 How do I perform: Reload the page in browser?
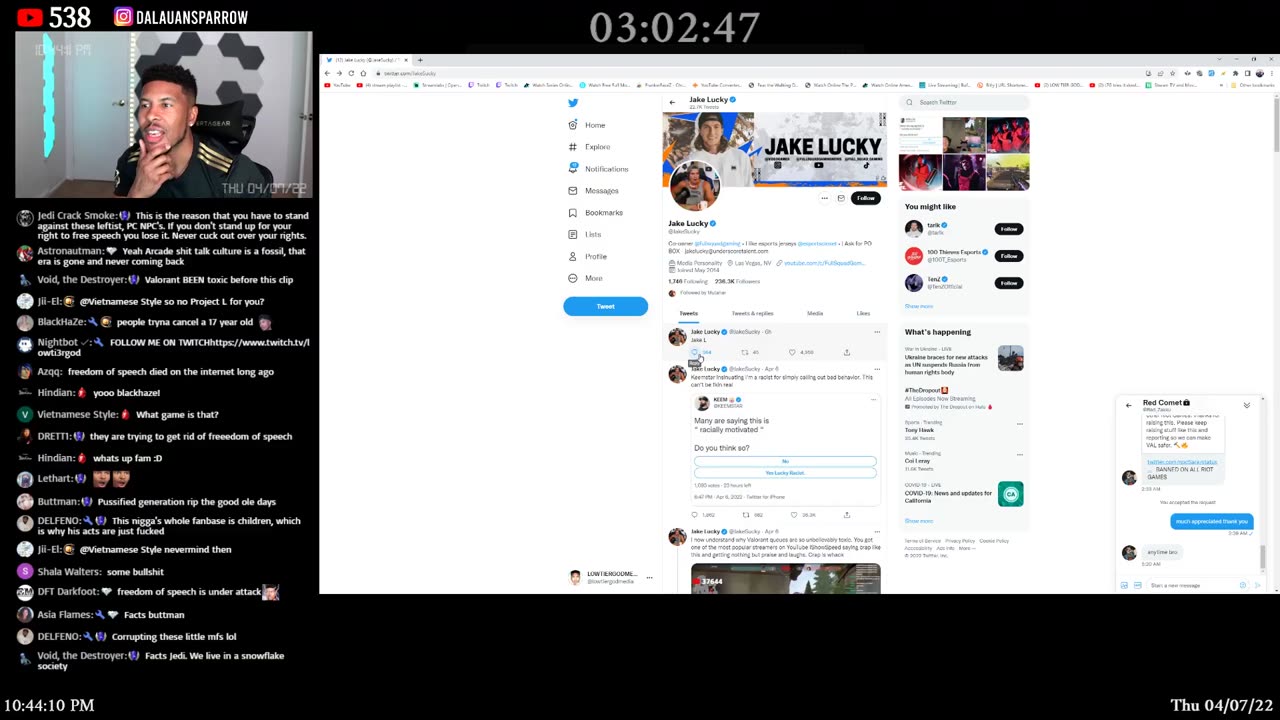point(351,73)
